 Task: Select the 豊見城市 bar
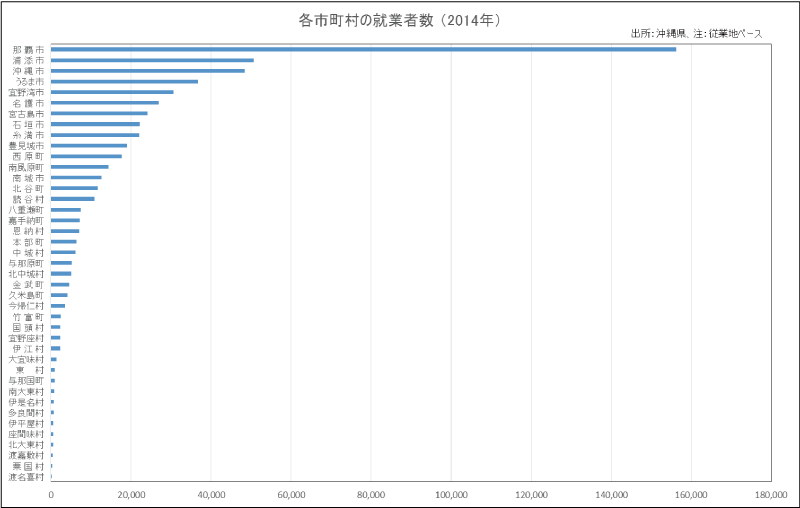[89, 146]
